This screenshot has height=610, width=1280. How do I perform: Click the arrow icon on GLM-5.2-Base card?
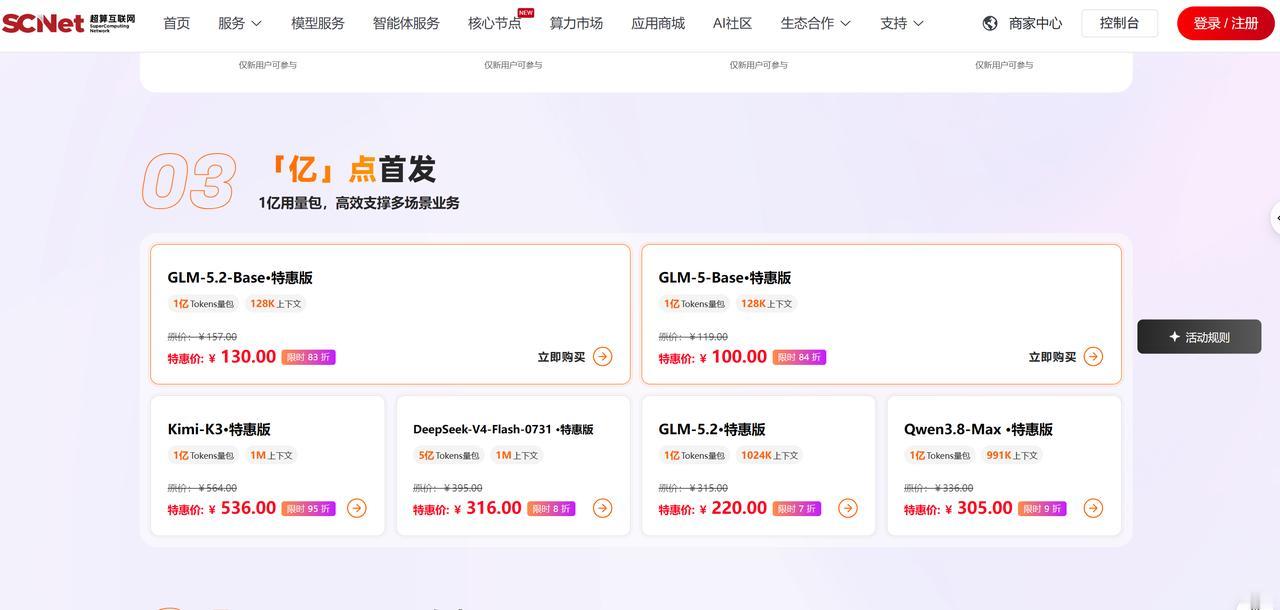tap(602, 357)
